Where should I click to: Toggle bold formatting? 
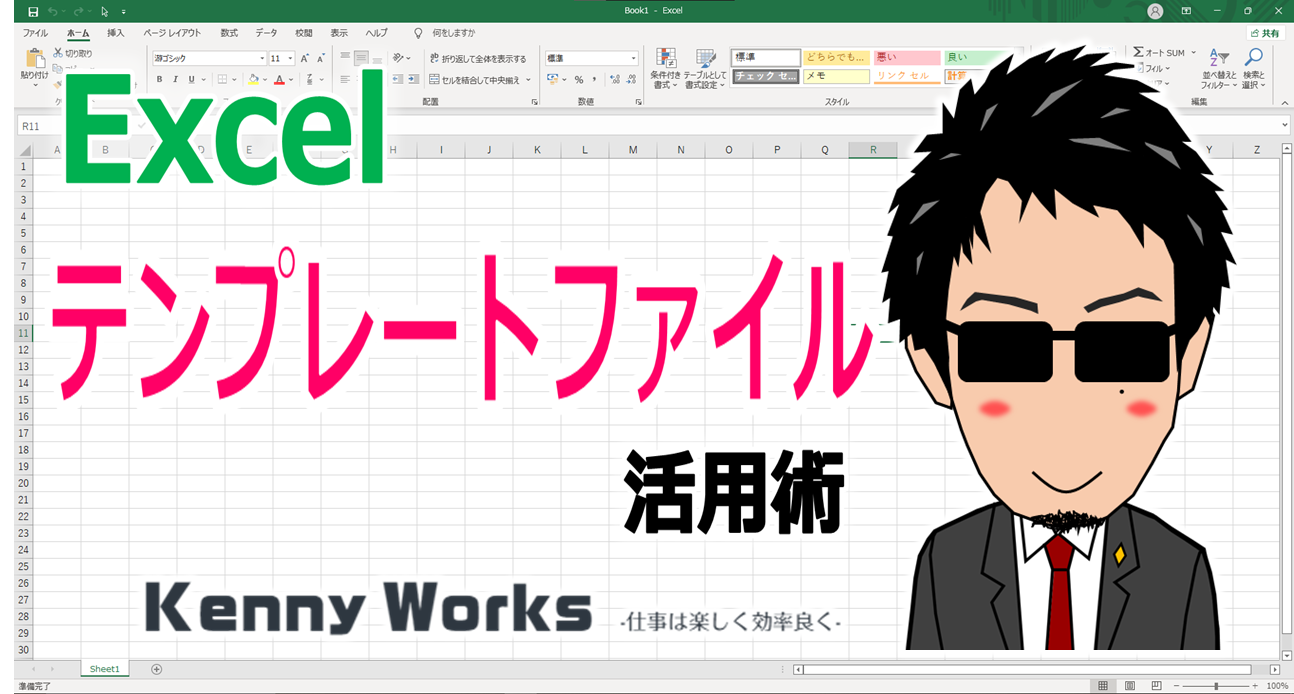tap(160, 79)
